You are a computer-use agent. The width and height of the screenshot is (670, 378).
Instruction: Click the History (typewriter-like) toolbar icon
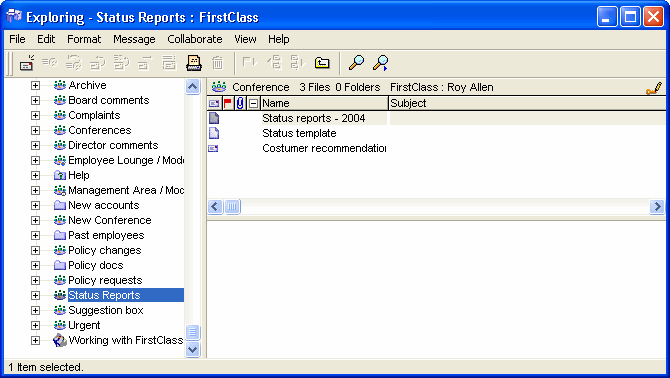[x=194, y=63]
